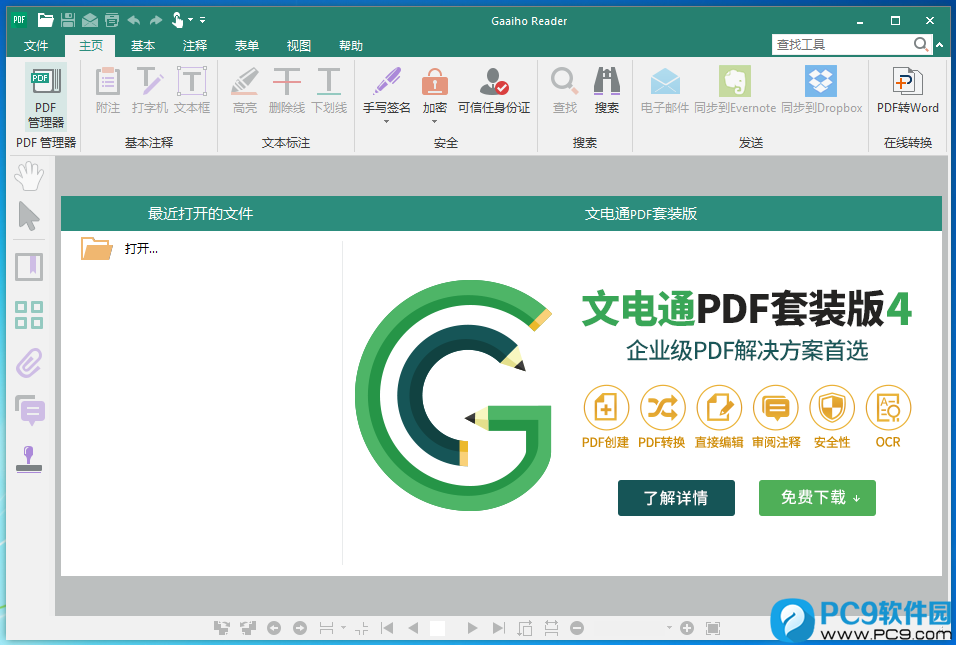Open 可信任身份证 trusted identity
Image resolution: width=956 pixels, height=645 pixels.
[494, 91]
